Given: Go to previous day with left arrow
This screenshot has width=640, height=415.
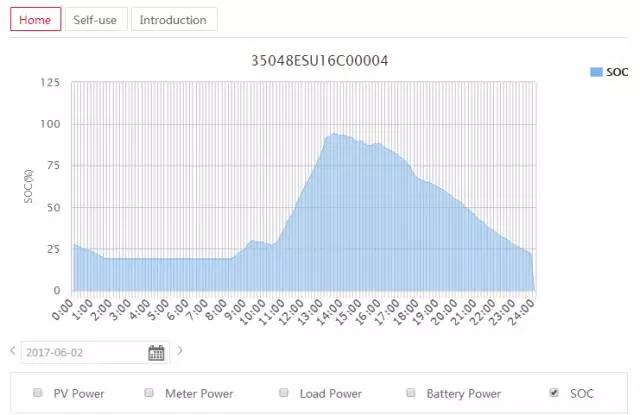Looking at the screenshot, I should coord(12,351).
